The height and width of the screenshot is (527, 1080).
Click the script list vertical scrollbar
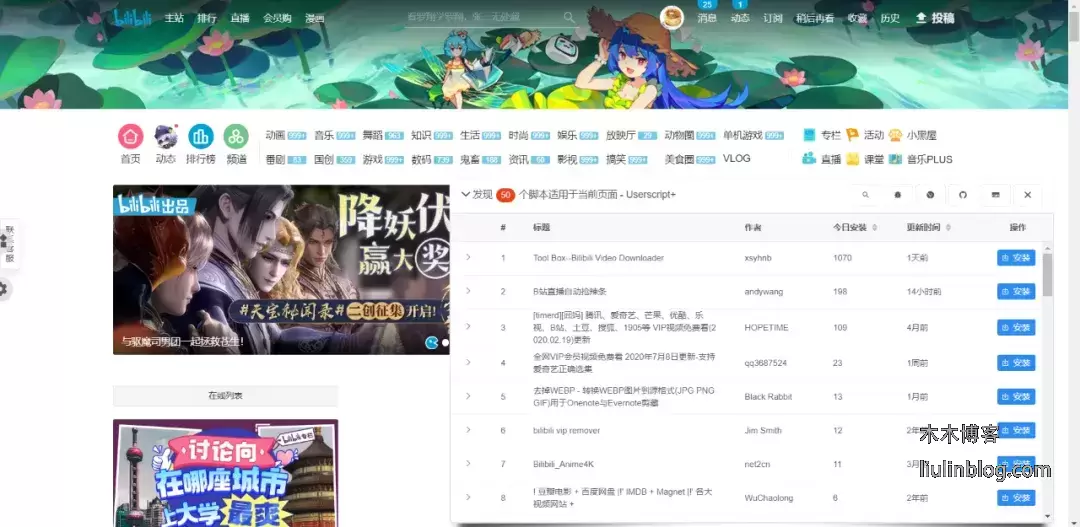coord(1047,275)
